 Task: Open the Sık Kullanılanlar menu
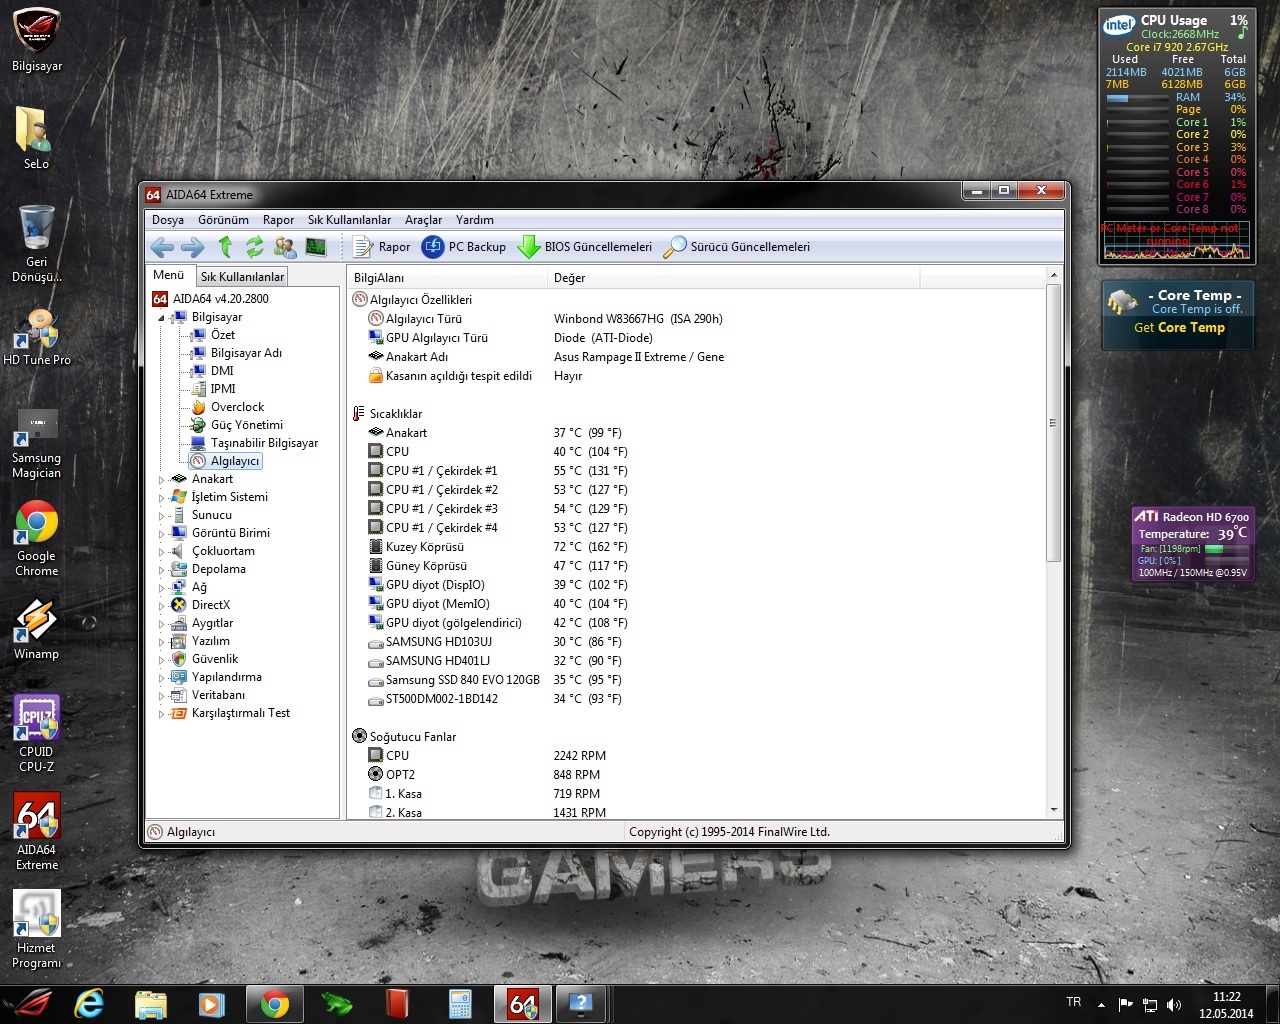click(349, 220)
